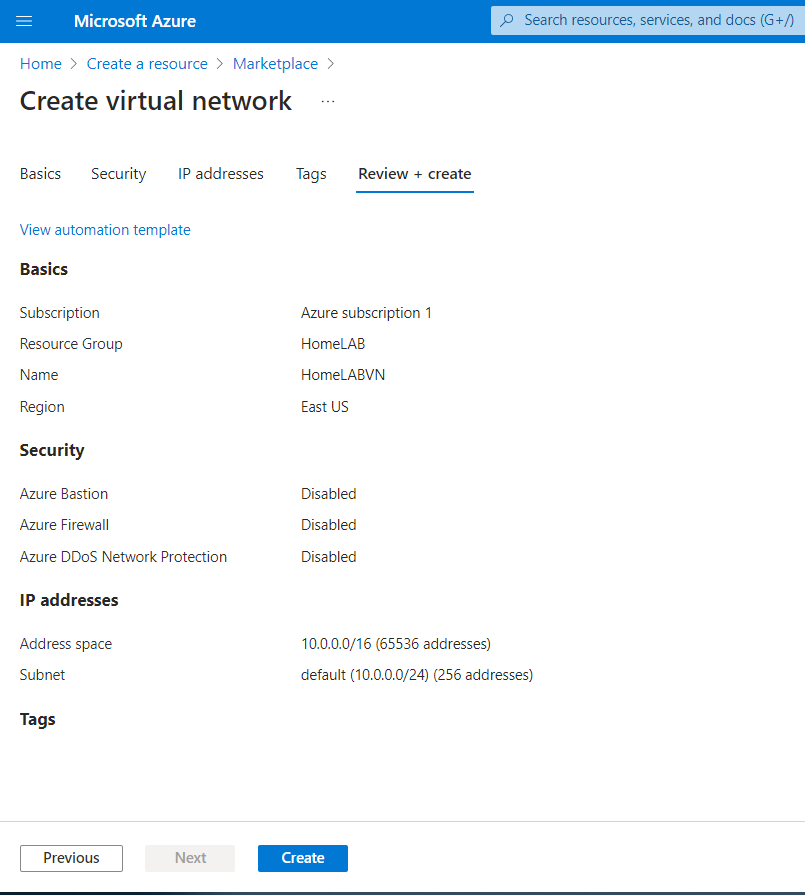This screenshot has width=805, height=895.
Task: Click the 'Subnet' label
Action: [x=42, y=675]
